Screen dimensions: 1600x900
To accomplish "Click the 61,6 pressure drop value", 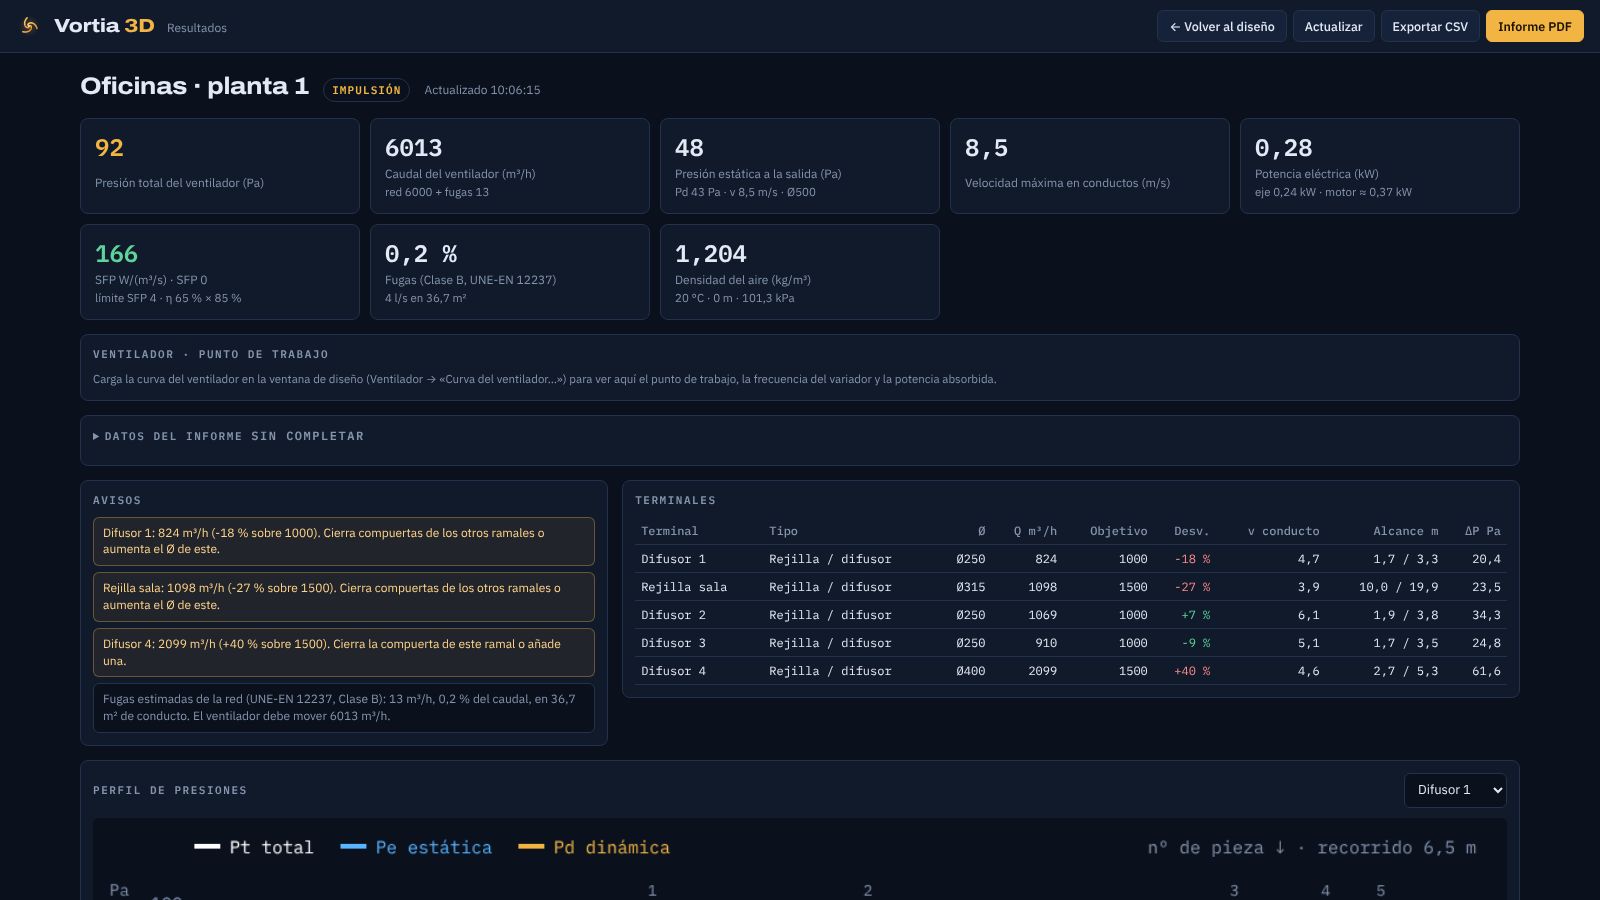I will pyautogui.click(x=1486, y=671).
